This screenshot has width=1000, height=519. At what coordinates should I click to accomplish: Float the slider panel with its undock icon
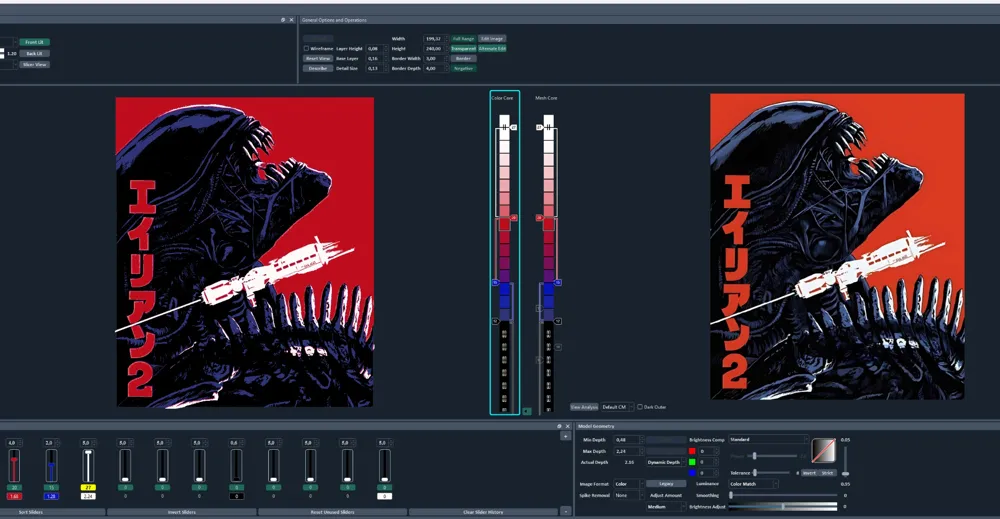[559, 426]
